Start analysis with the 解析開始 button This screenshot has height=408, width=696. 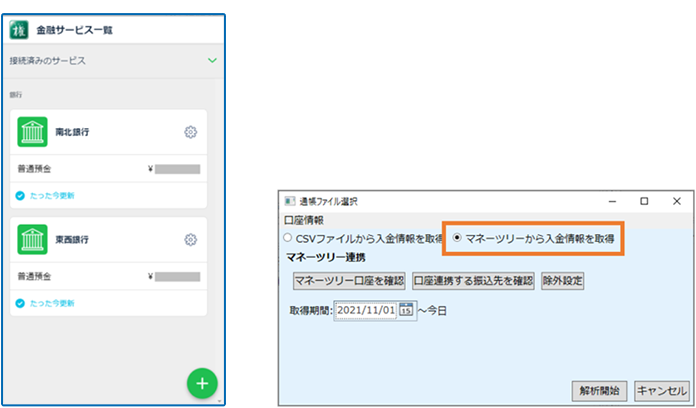[x=600, y=391]
